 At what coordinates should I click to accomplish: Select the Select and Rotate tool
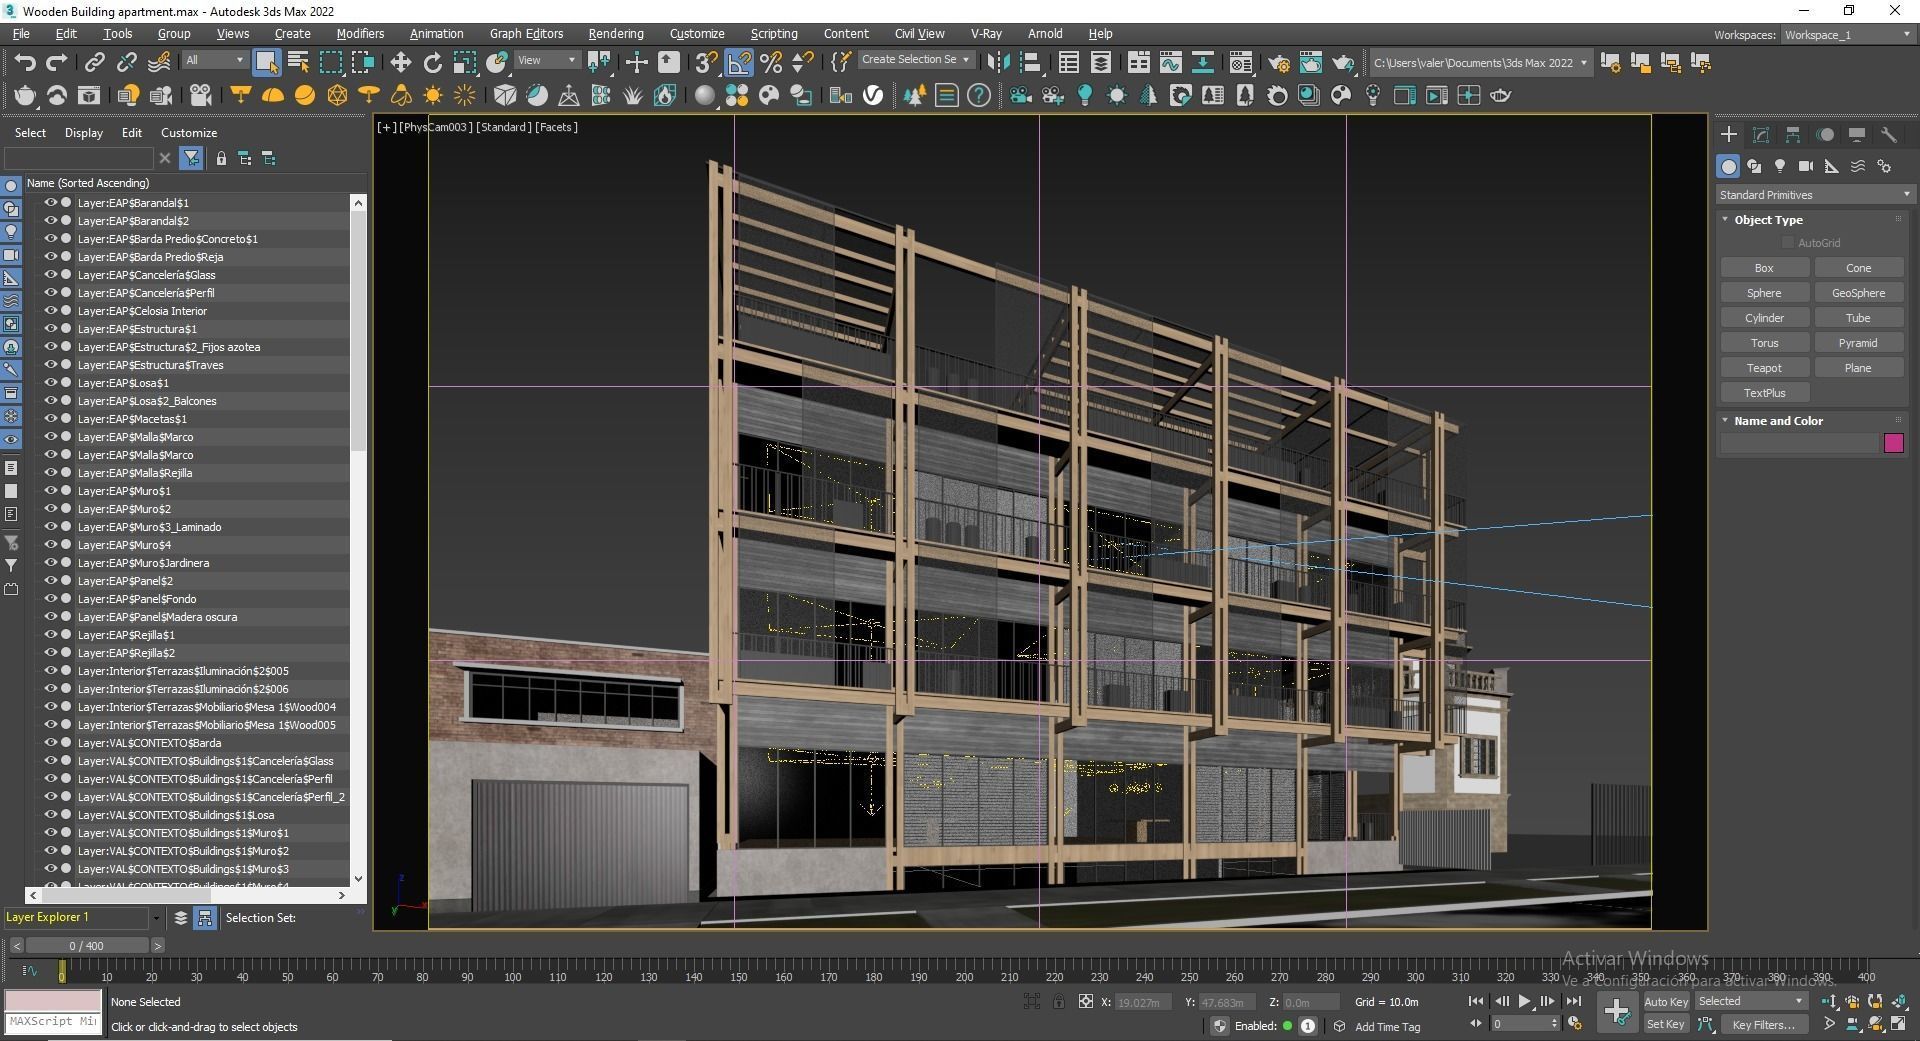[432, 62]
